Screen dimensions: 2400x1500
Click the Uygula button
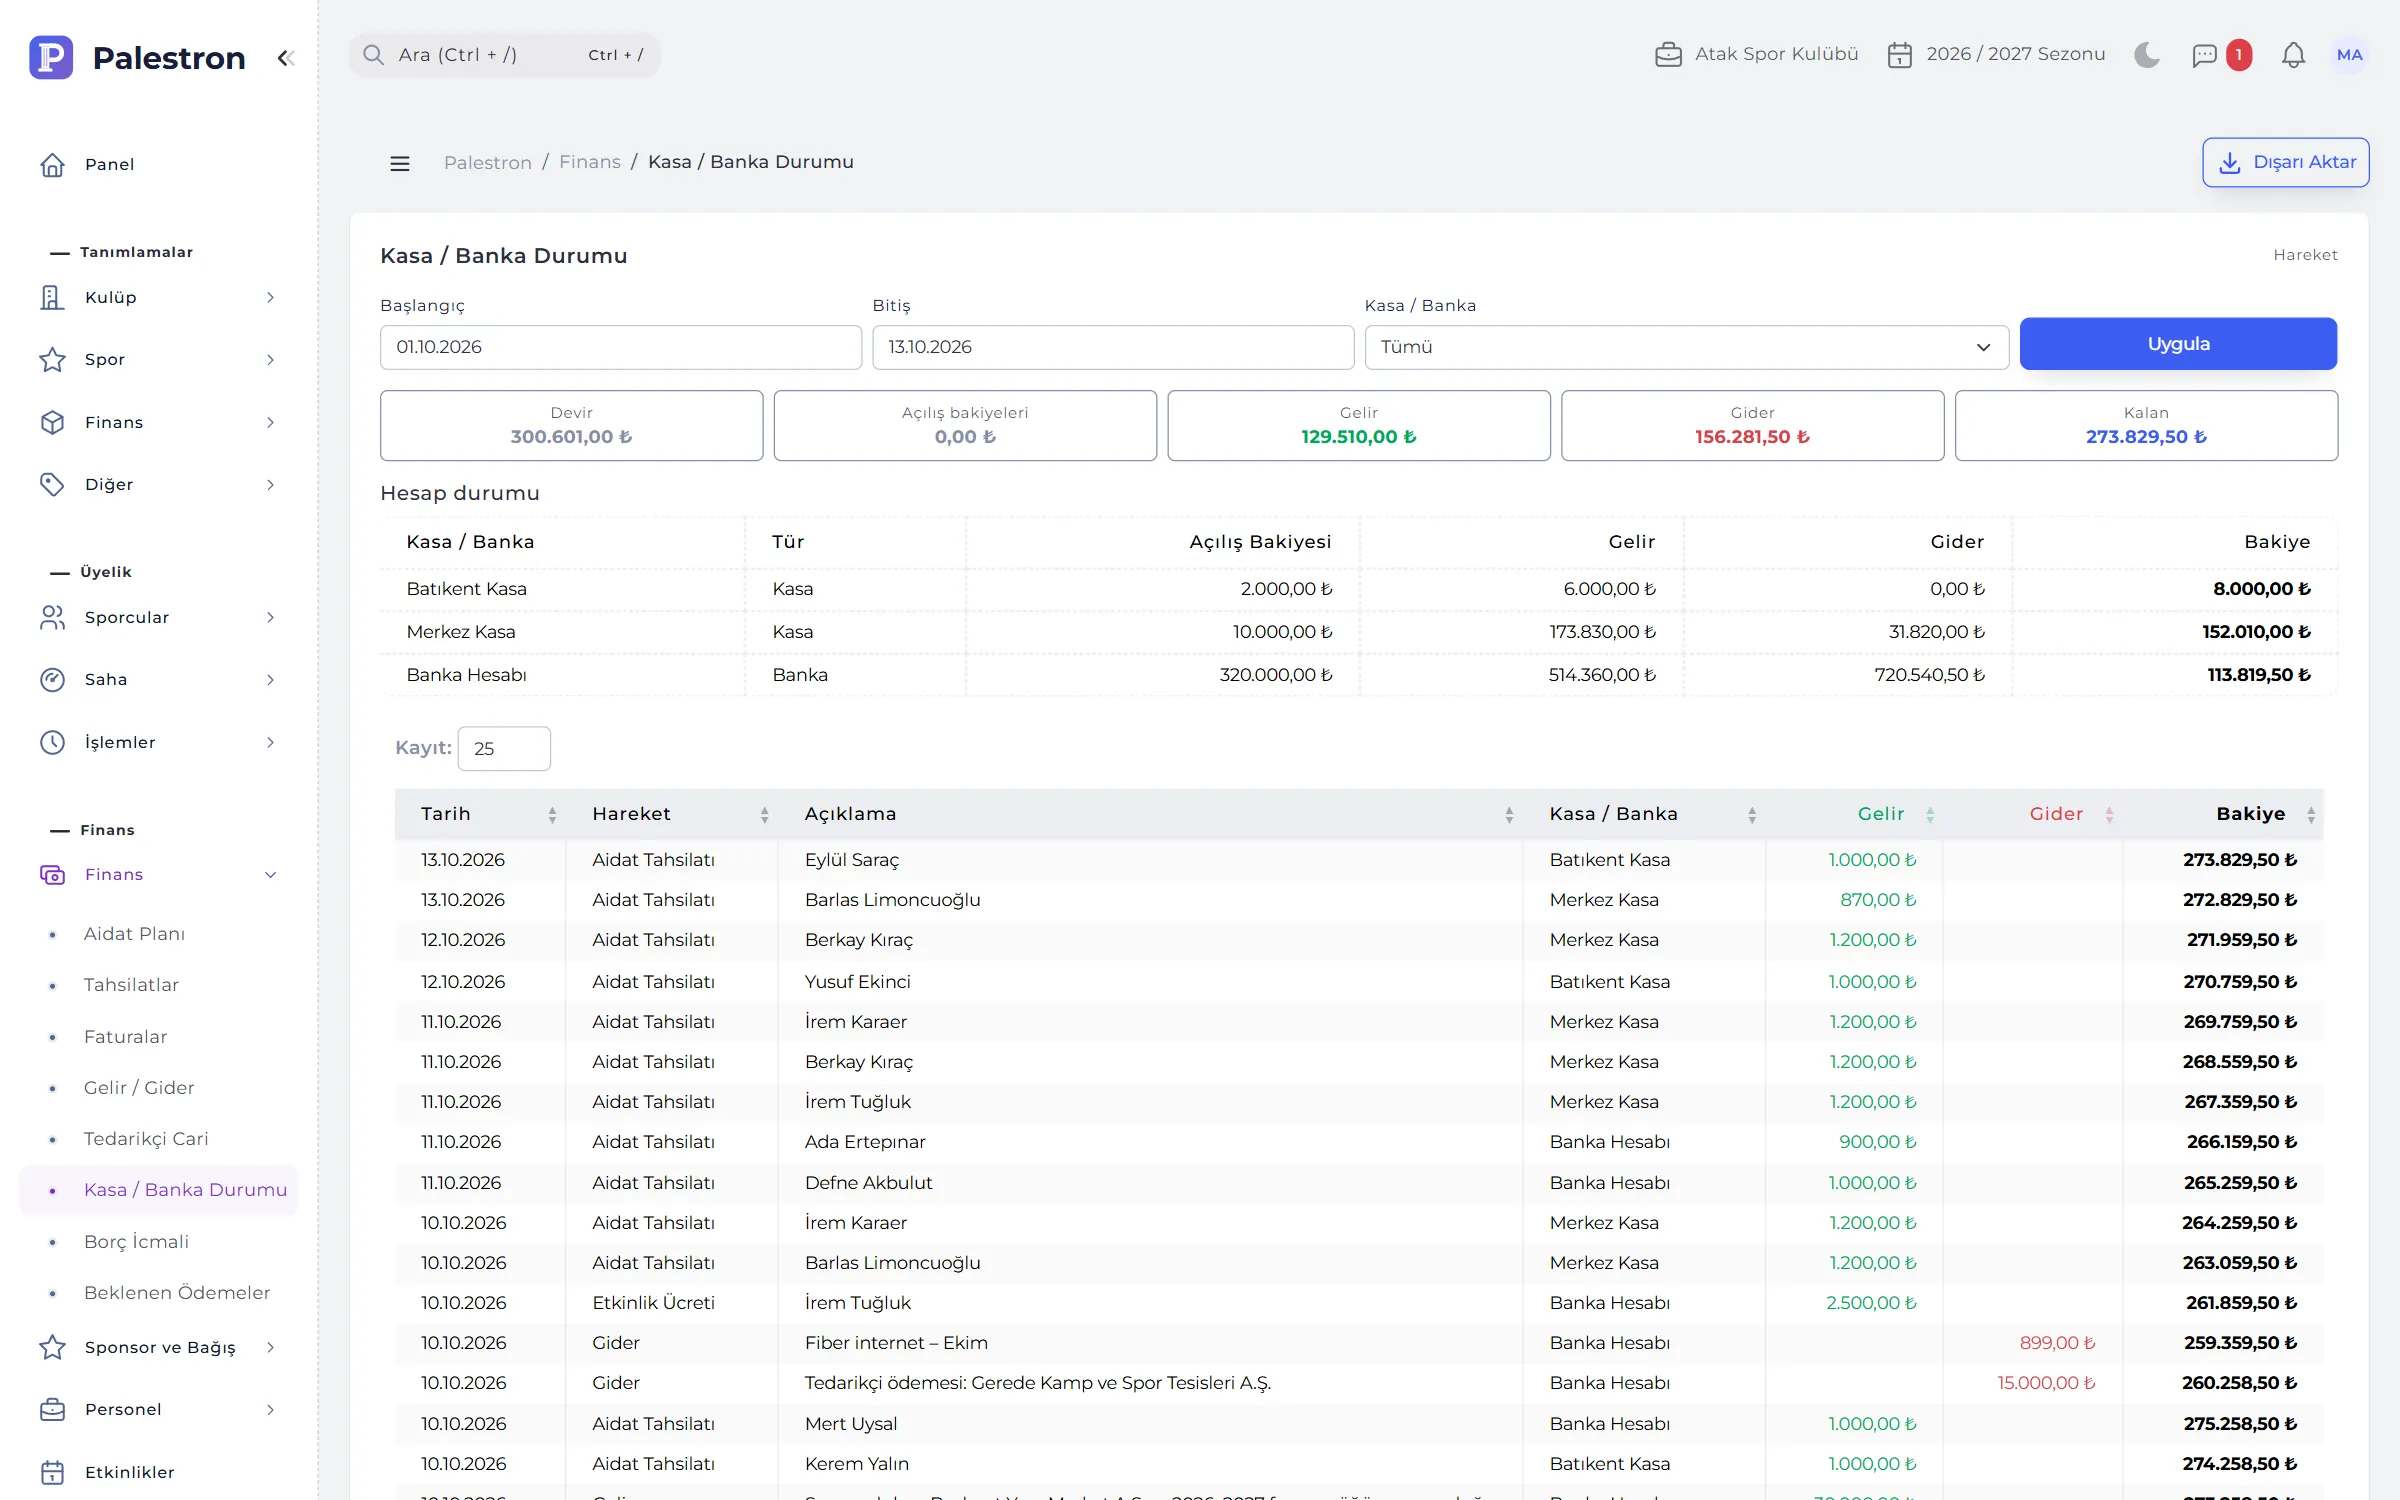point(2178,344)
